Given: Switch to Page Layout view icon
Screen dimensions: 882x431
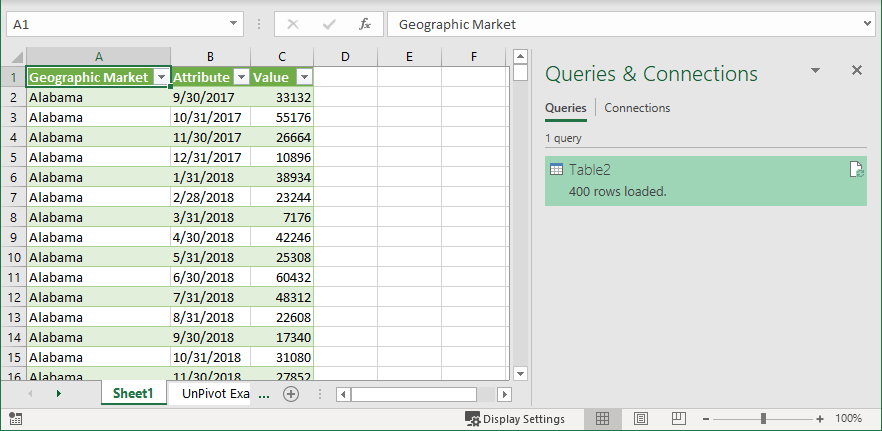Looking at the screenshot, I should click(x=641, y=419).
